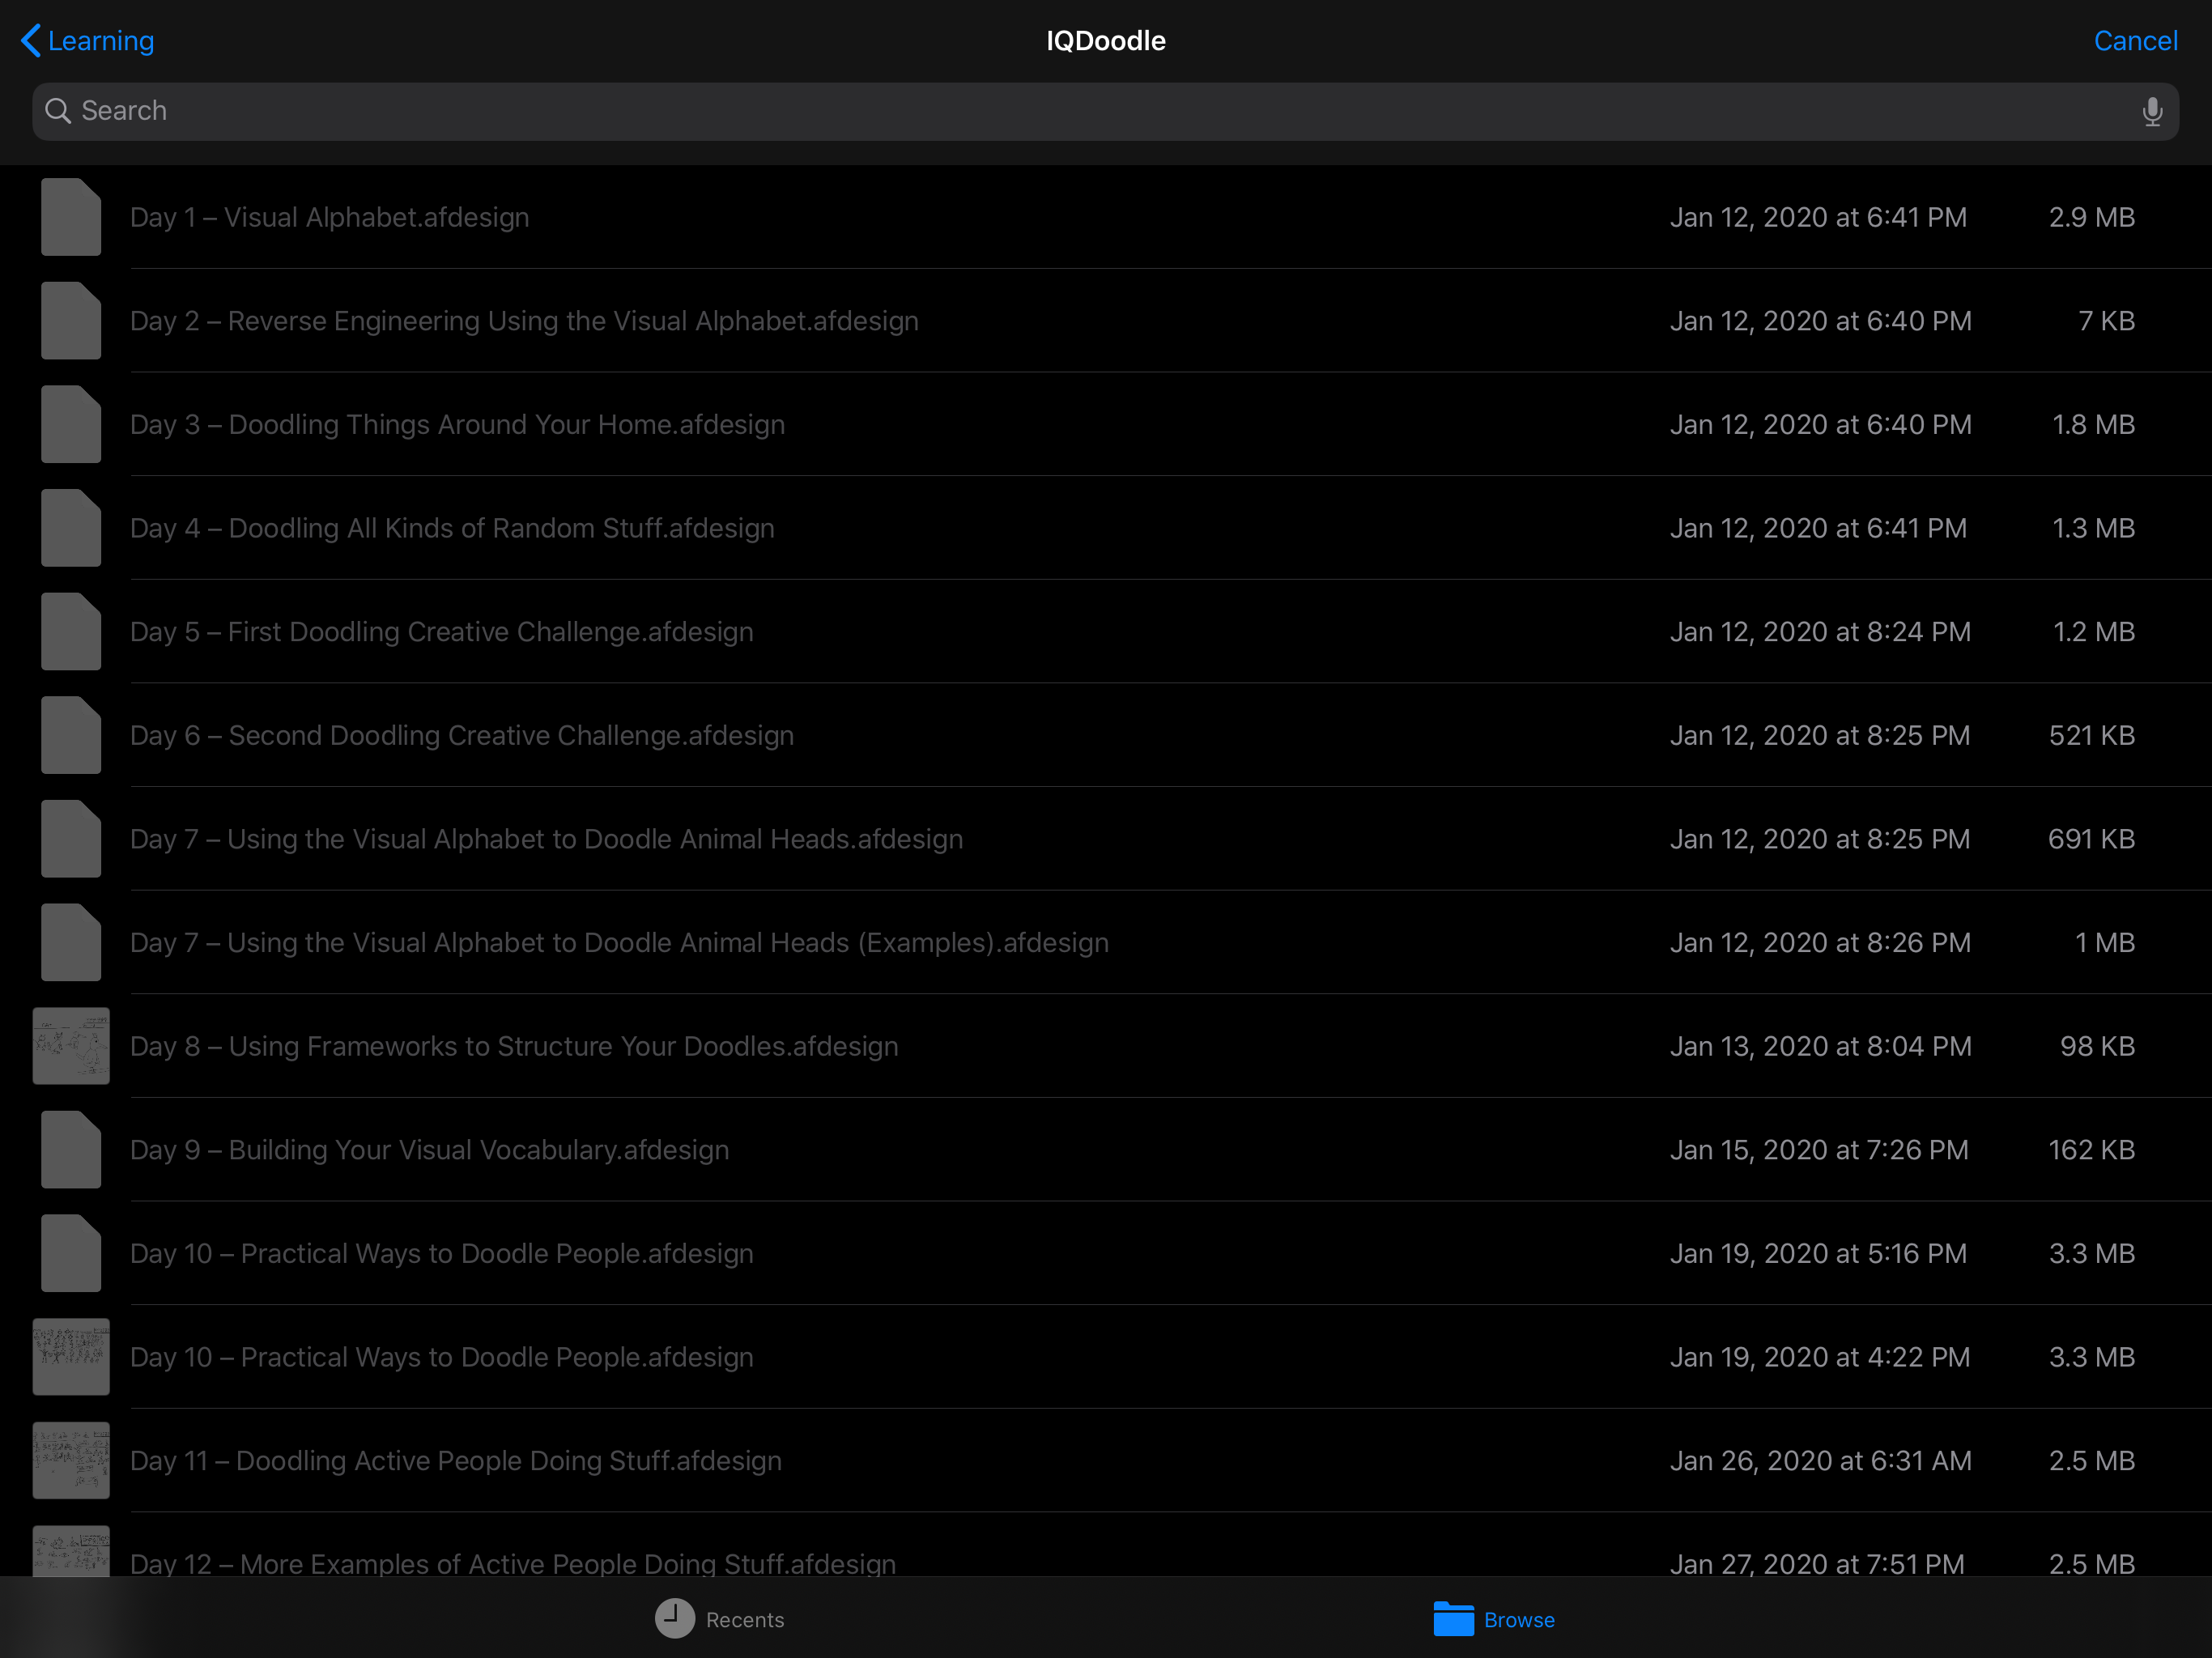Tap the 691 KB Day 7 file icon

[x=71, y=839]
